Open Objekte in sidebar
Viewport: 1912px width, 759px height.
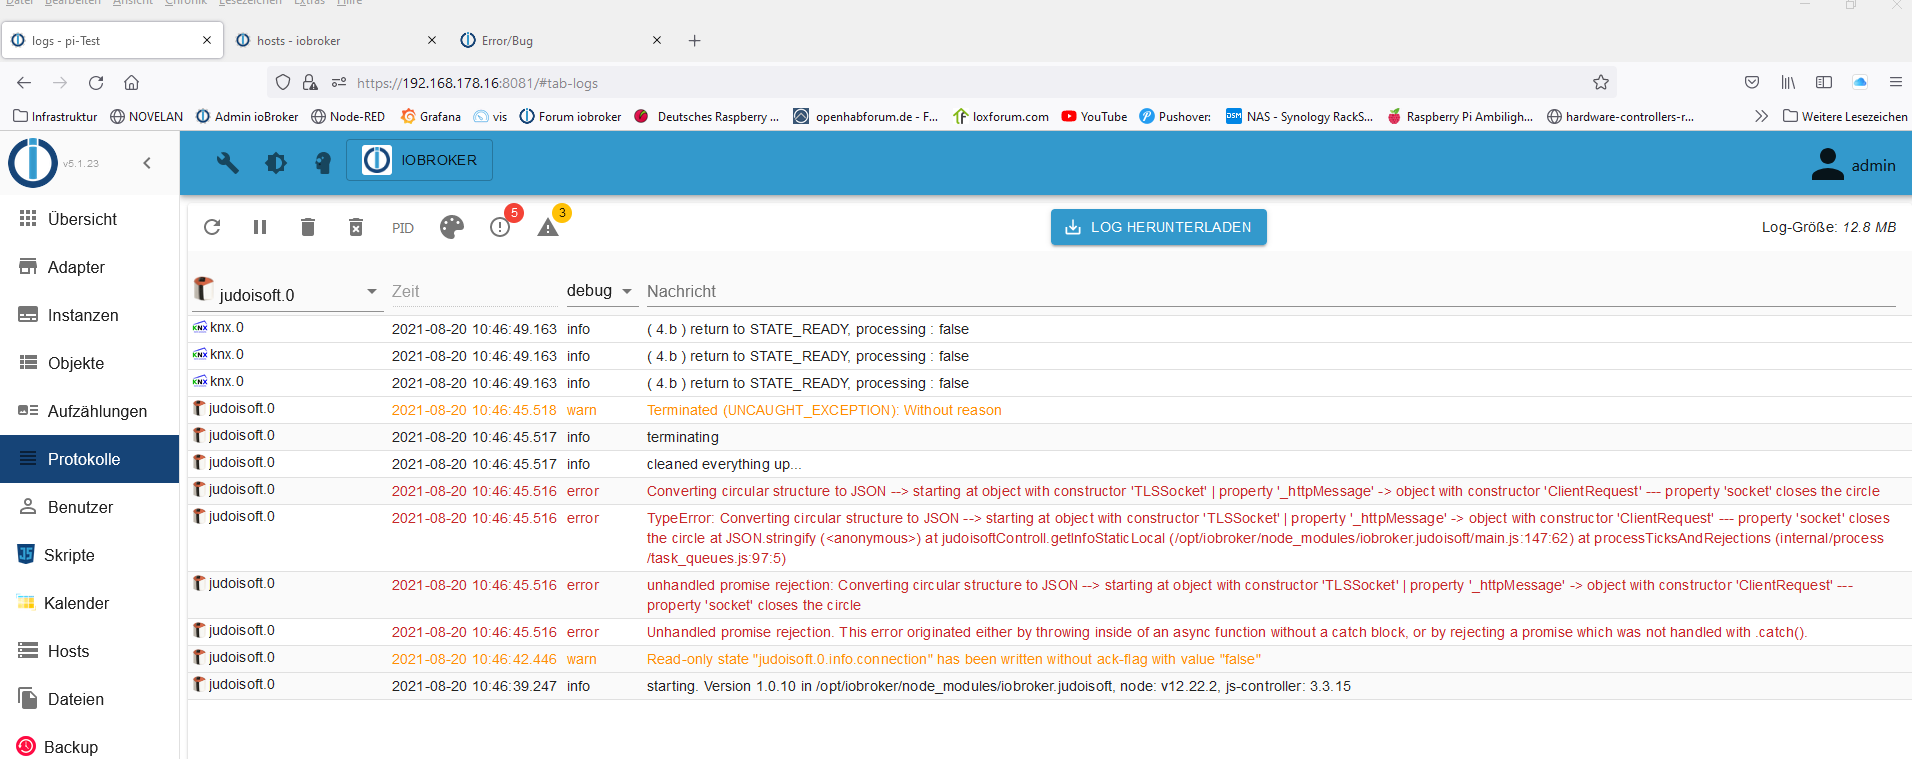point(90,363)
